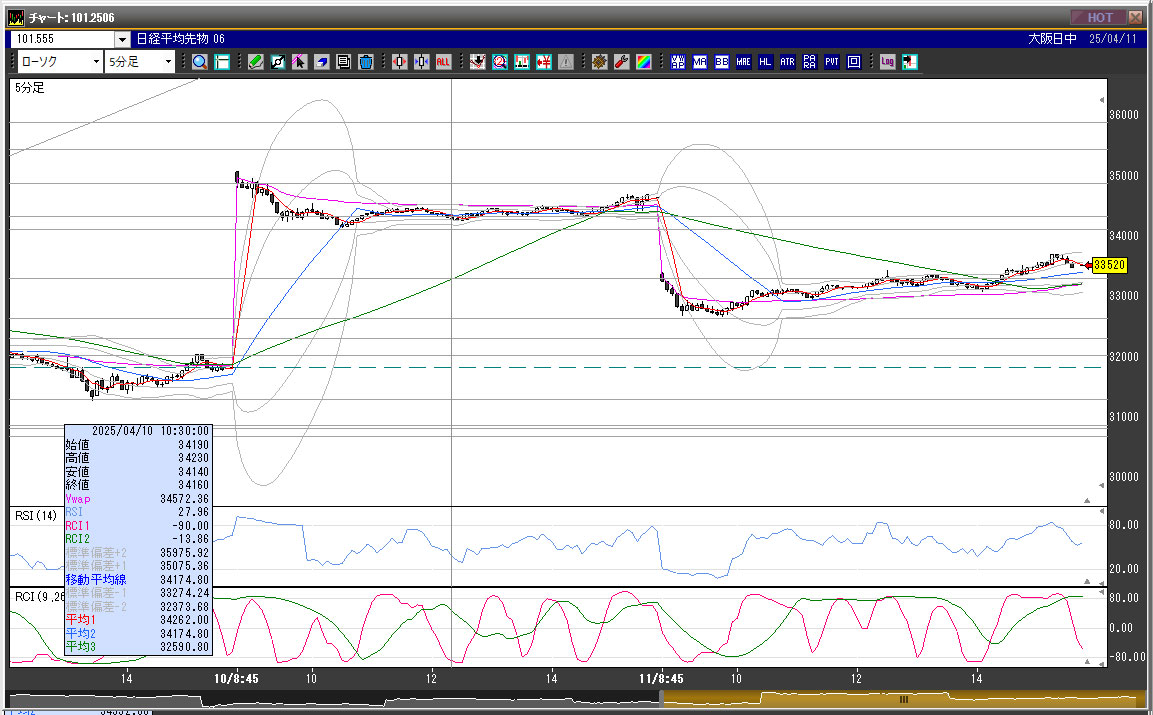Click the RSI(14) panel label
Viewport: 1153px width, 715px height.
coord(36,516)
